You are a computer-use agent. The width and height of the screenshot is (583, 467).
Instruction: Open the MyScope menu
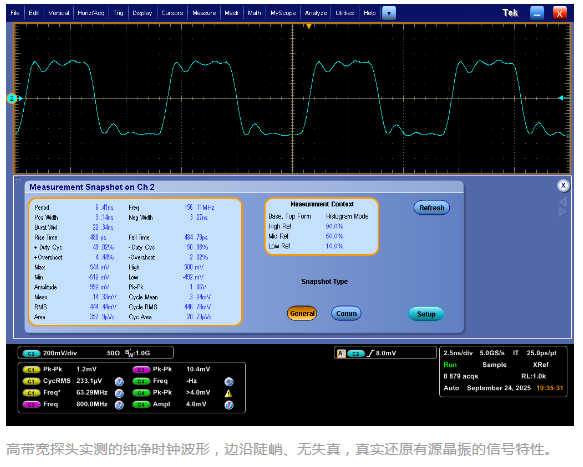(x=283, y=13)
